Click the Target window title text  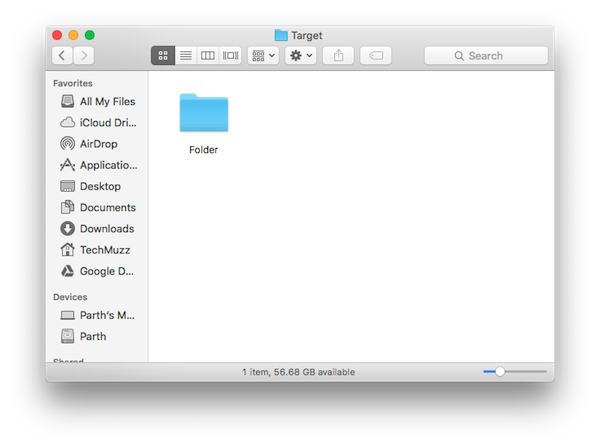[307, 36]
